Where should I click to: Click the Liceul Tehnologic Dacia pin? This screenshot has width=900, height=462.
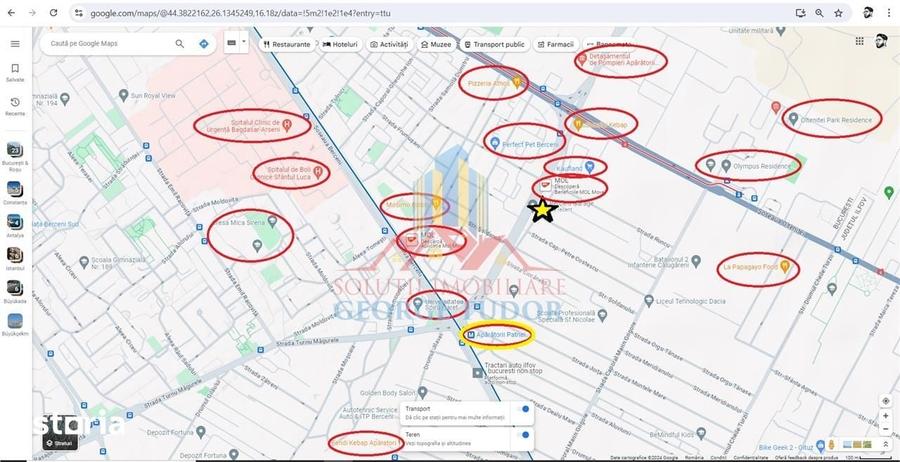coord(649,300)
